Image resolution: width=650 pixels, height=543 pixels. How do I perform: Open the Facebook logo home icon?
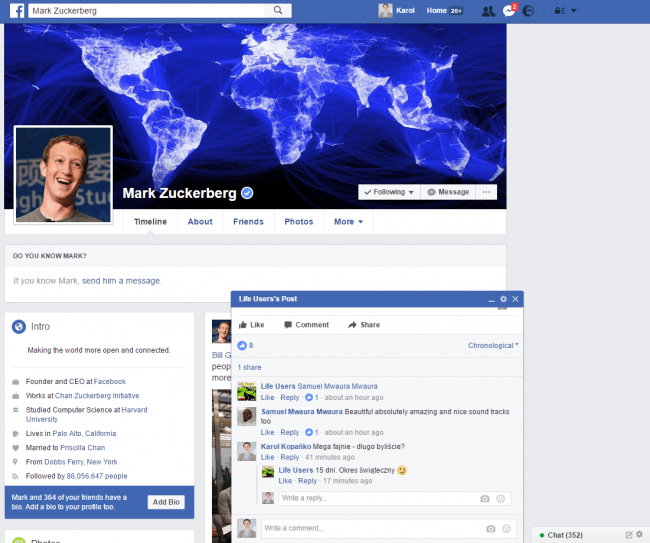pyautogui.click(x=17, y=10)
